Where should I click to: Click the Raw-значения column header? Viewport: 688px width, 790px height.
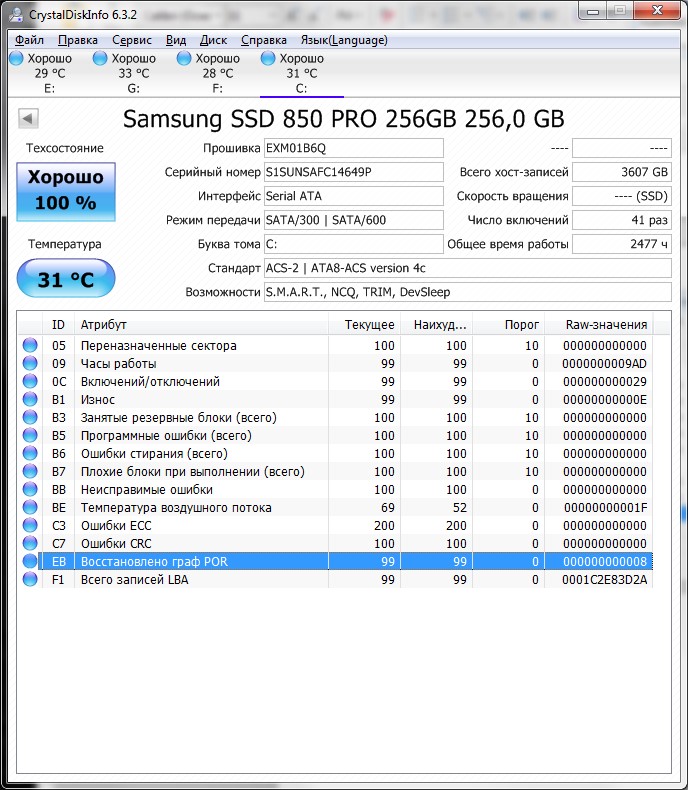(599, 324)
